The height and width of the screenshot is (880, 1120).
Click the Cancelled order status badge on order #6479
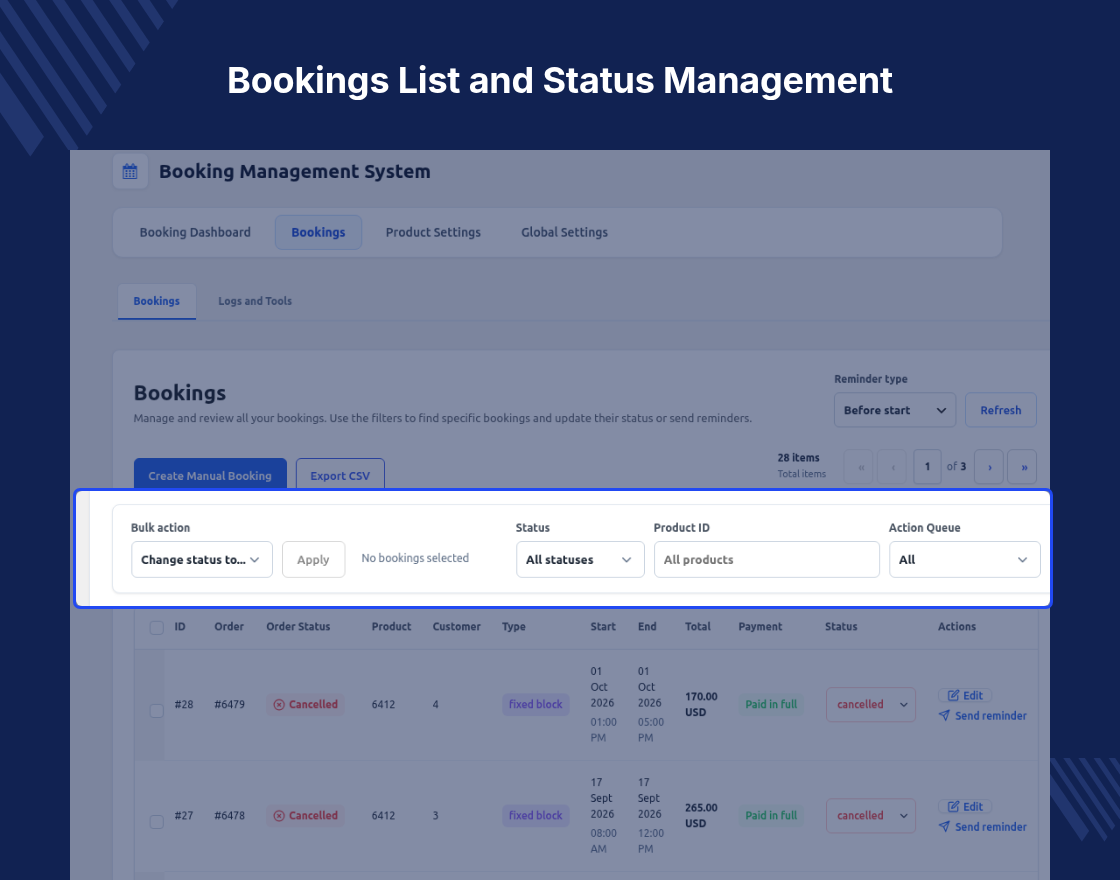pos(306,704)
